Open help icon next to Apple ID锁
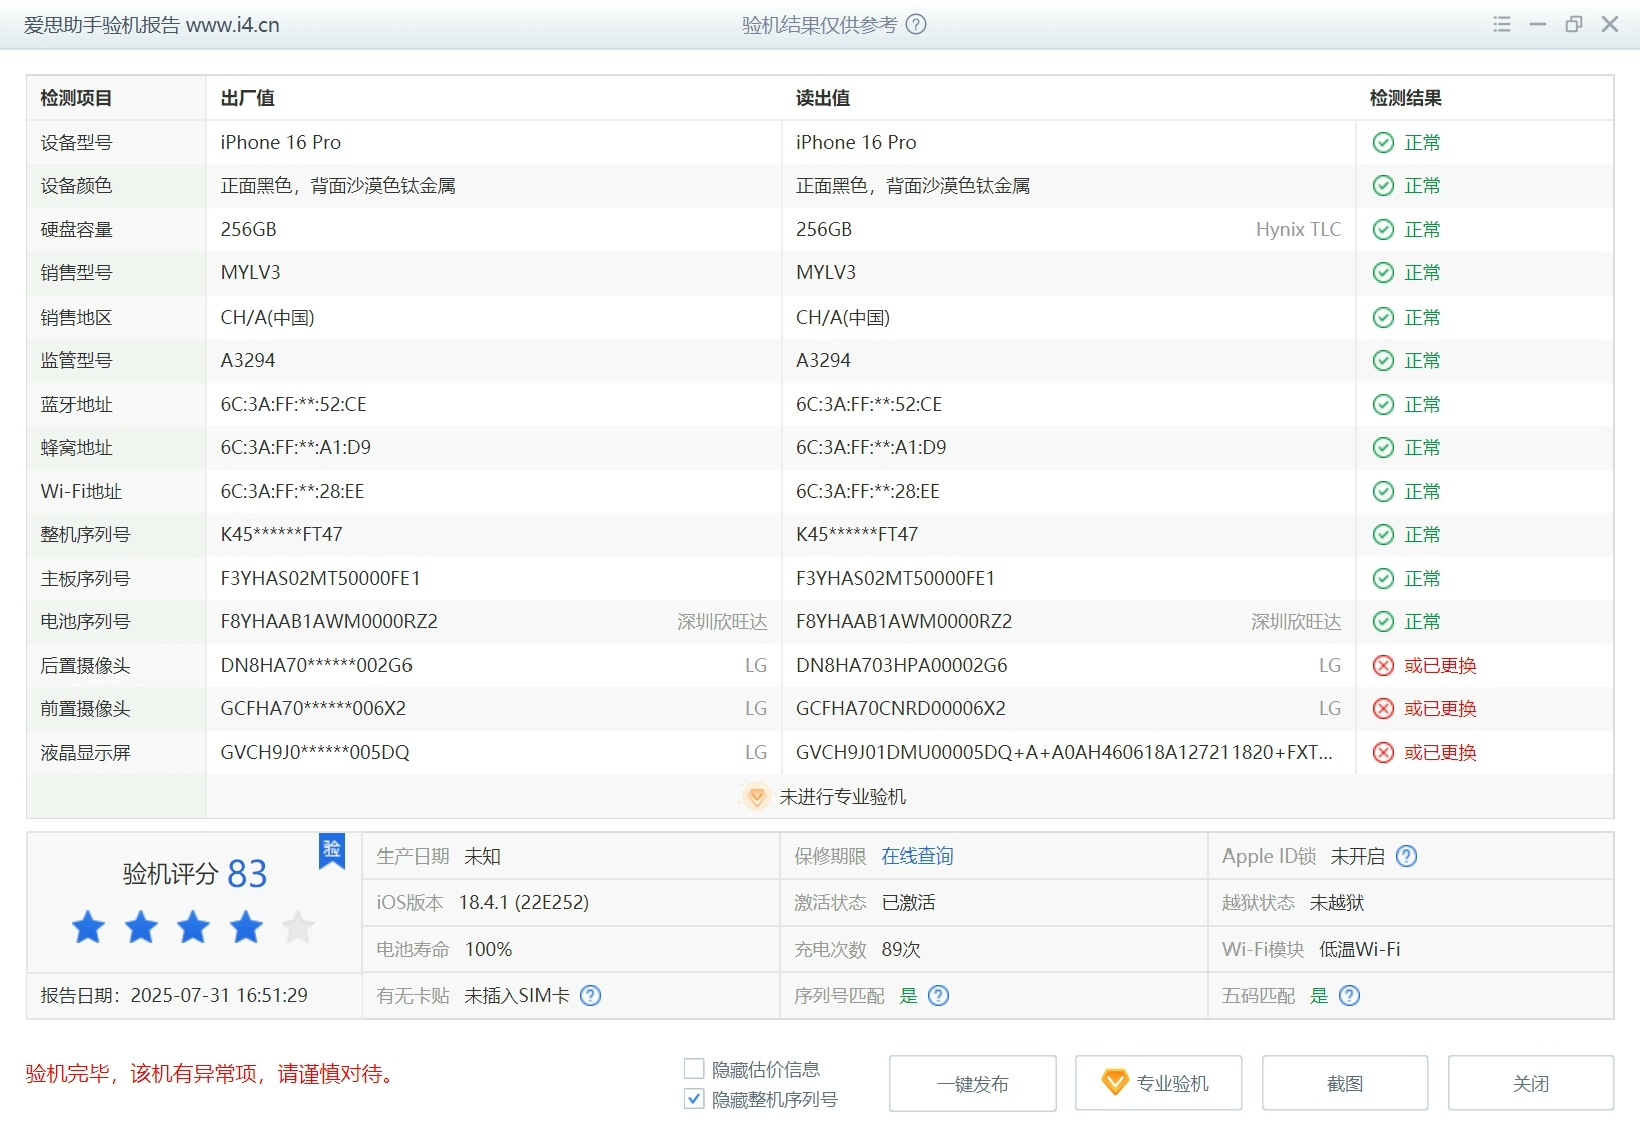 pos(1406,857)
